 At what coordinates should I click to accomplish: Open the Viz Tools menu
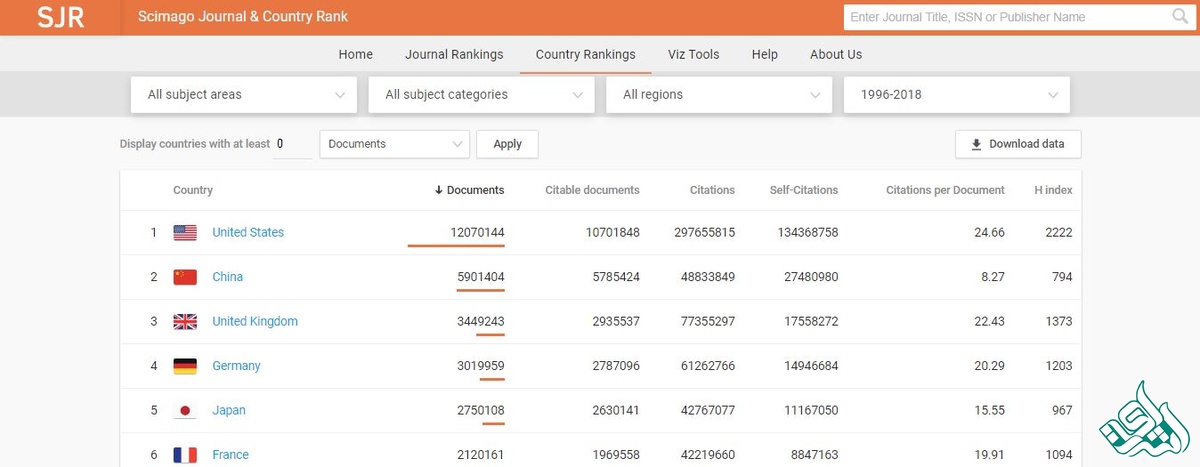[x=694, y=54]
